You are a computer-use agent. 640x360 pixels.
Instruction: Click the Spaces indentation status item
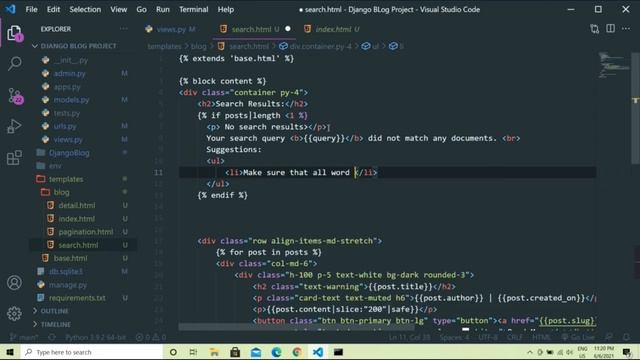click(455, 337)
